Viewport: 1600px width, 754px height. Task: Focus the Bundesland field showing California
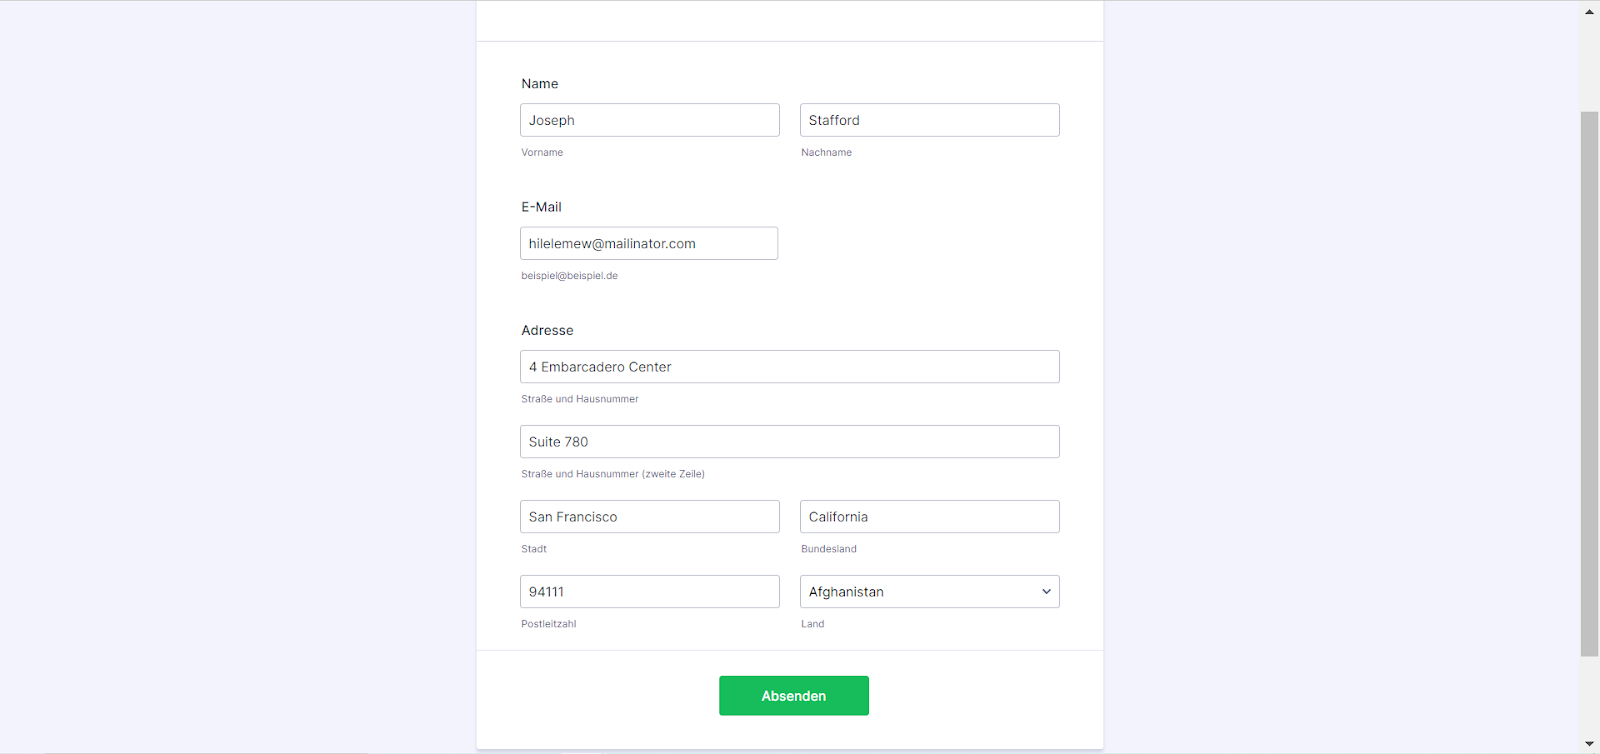[929, 517]
